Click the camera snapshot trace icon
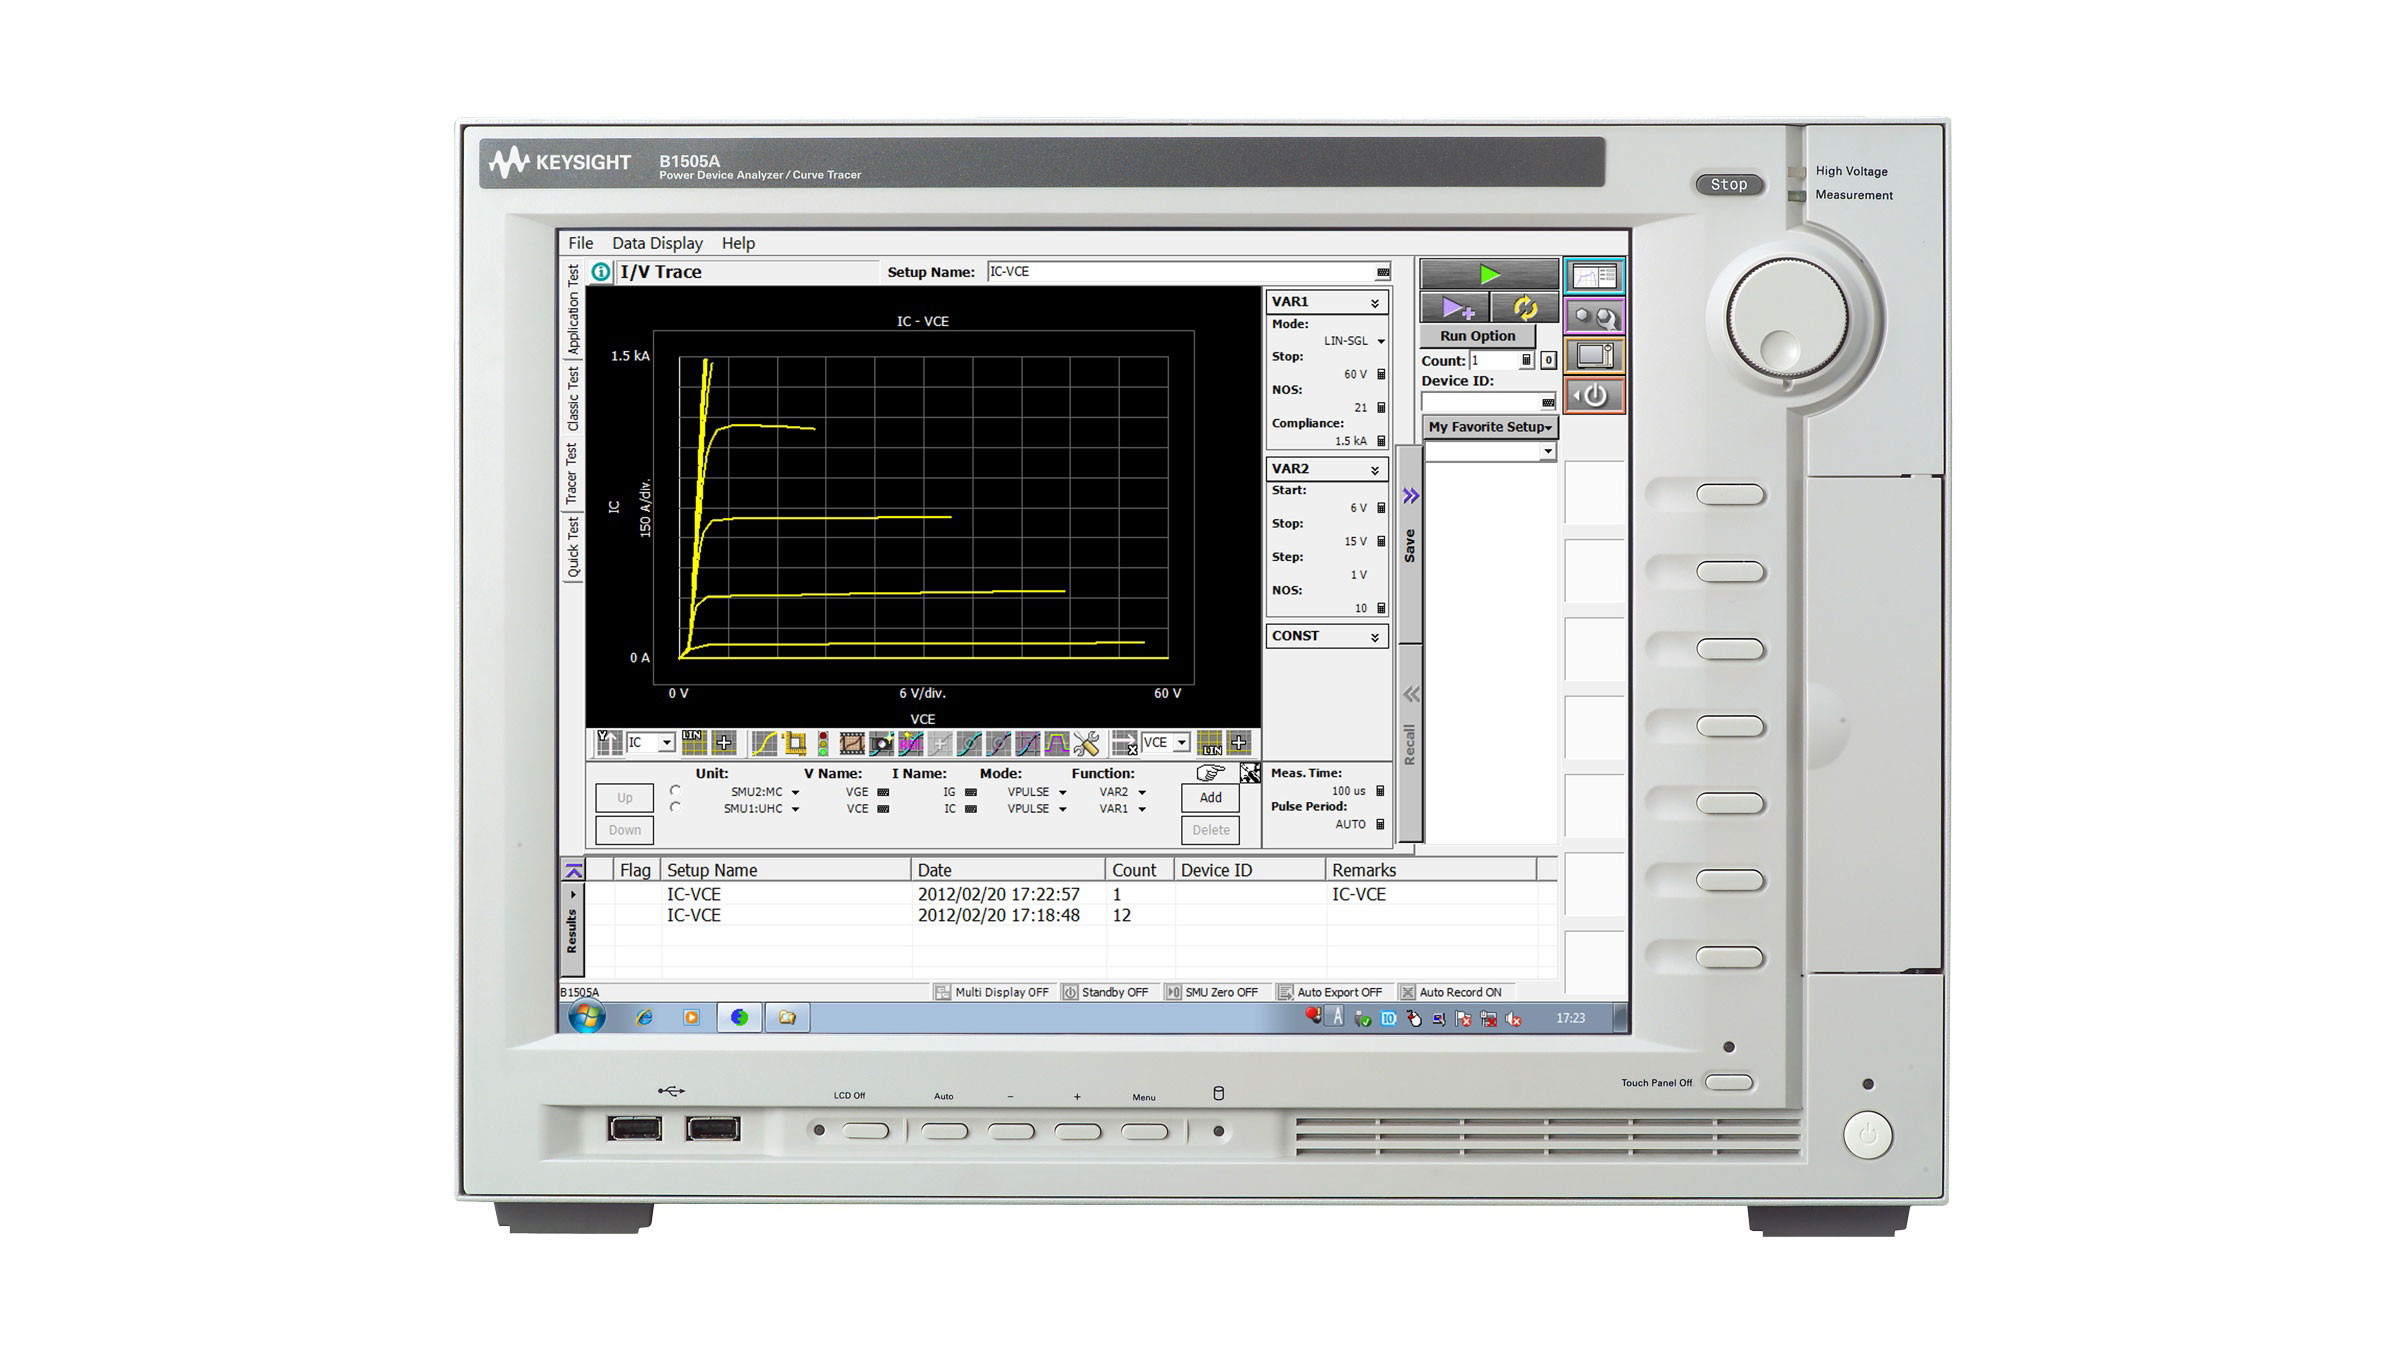 [x=881, y=743]
